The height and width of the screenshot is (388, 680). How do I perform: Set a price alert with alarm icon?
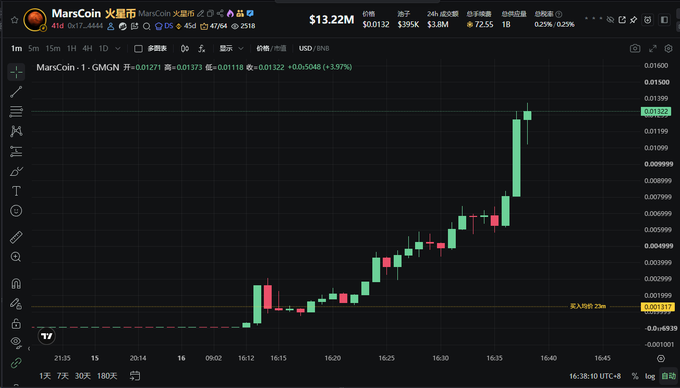pos(647,20)
